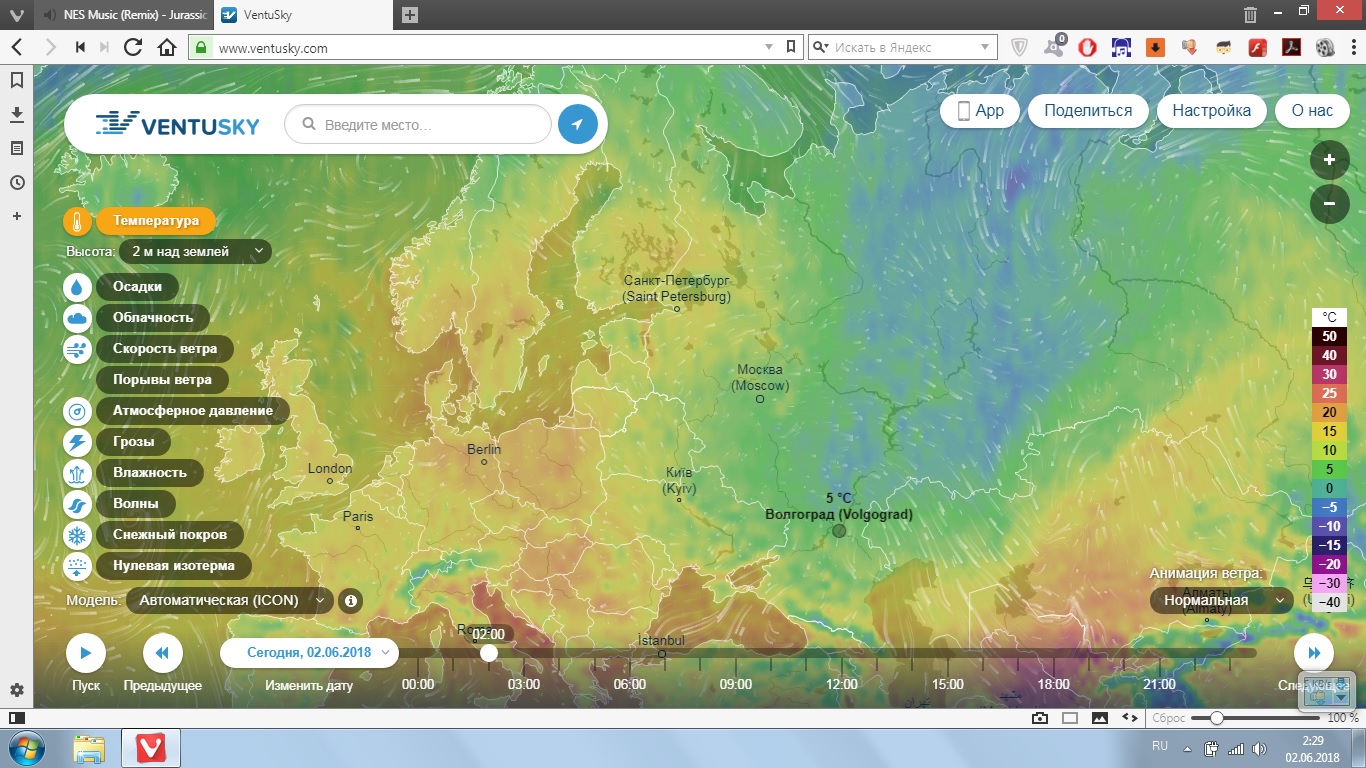The width and height of the screenshot is (1366, 768).
Task: Enable the Порывы ветра layer
Action: (x=162, y=380)
